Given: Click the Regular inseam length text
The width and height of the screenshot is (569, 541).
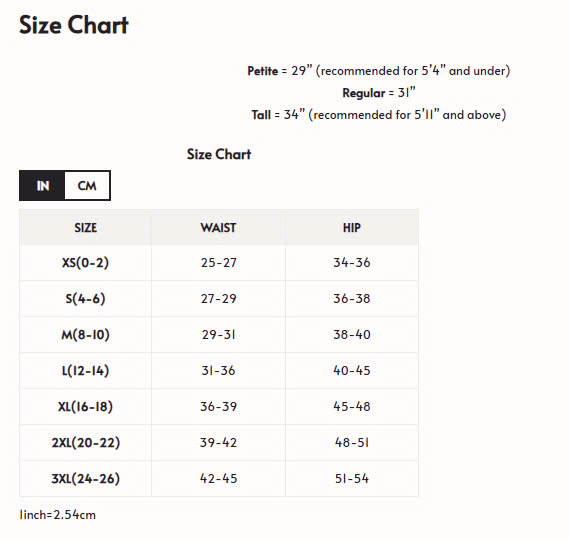Looking at the screenshot, I should pyautogui.click(x=378, y=93).
